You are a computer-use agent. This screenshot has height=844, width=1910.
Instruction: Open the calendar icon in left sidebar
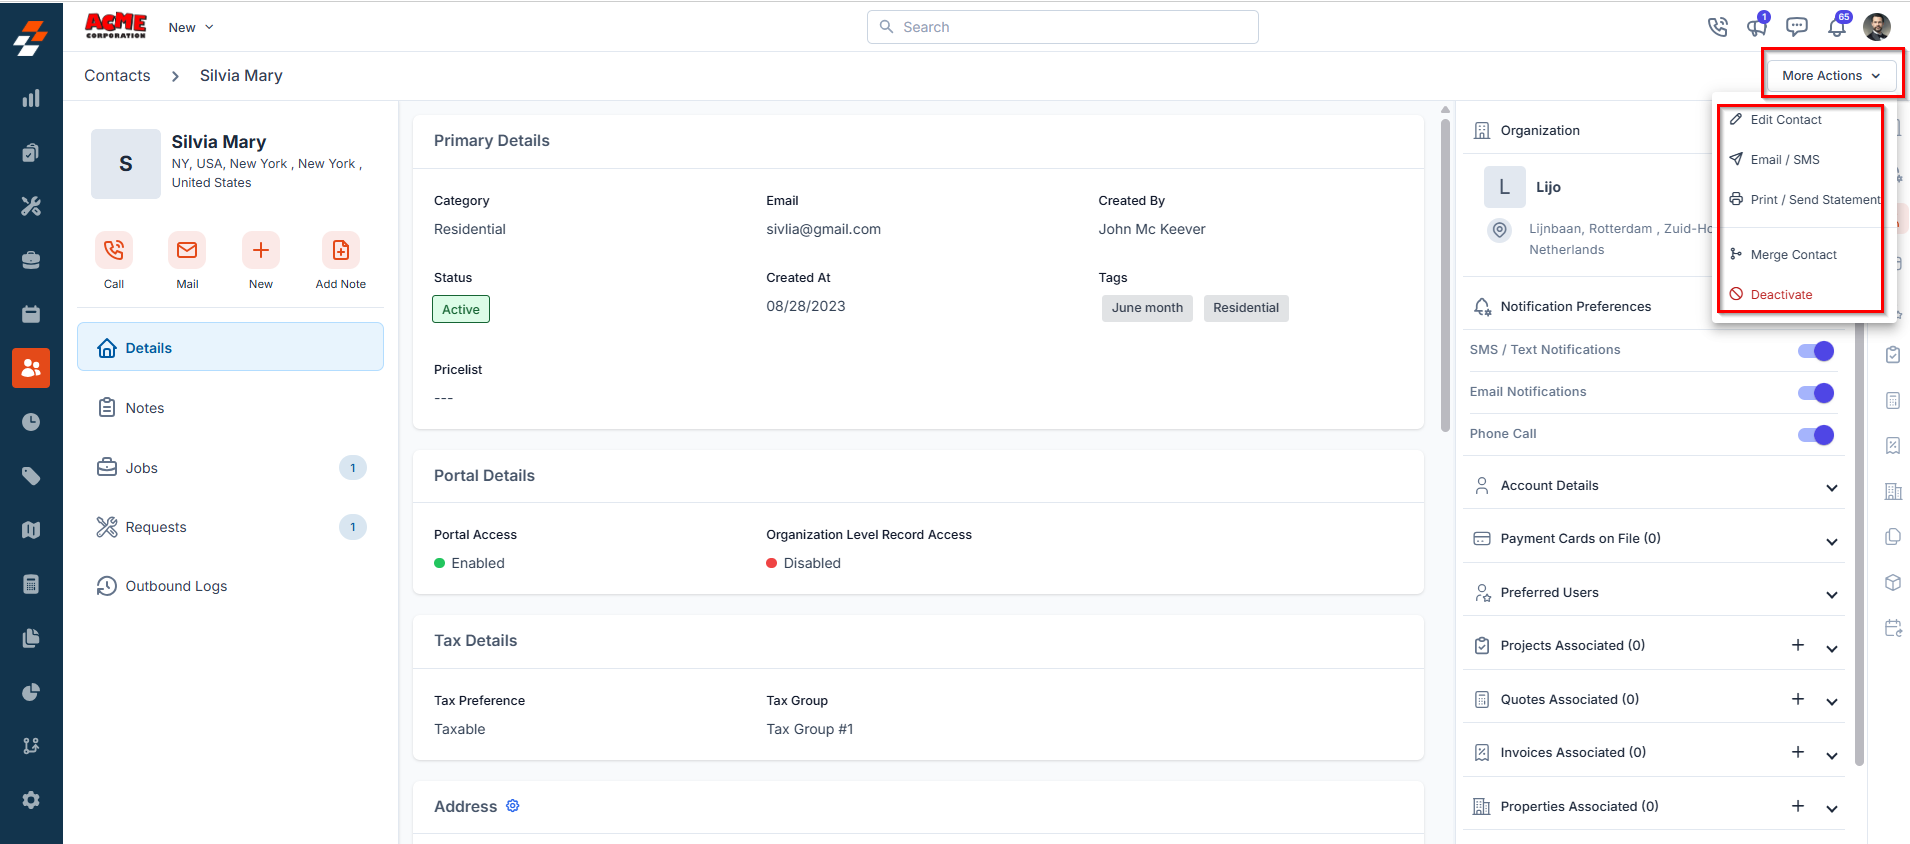(31, 314)
